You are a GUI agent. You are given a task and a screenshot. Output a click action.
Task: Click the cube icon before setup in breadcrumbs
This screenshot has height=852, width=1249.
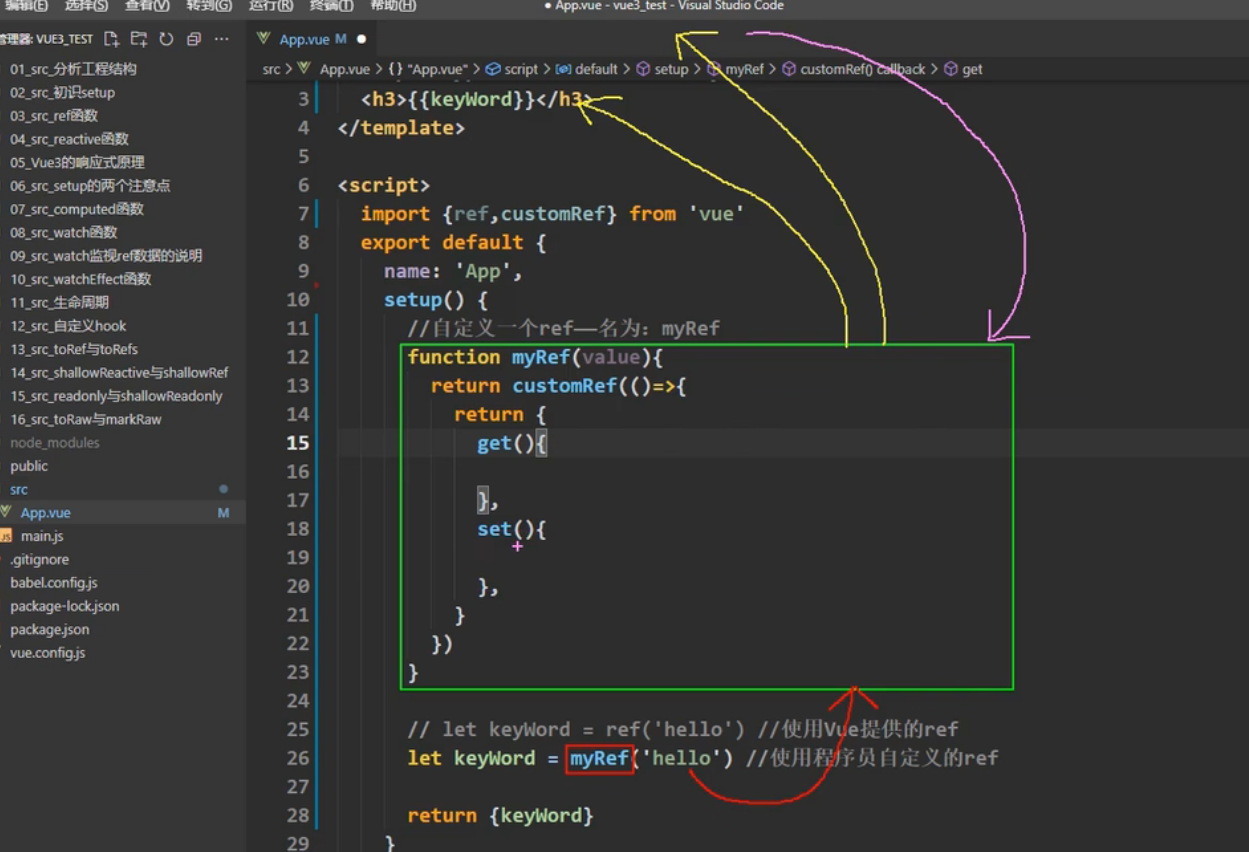[644, 69]
